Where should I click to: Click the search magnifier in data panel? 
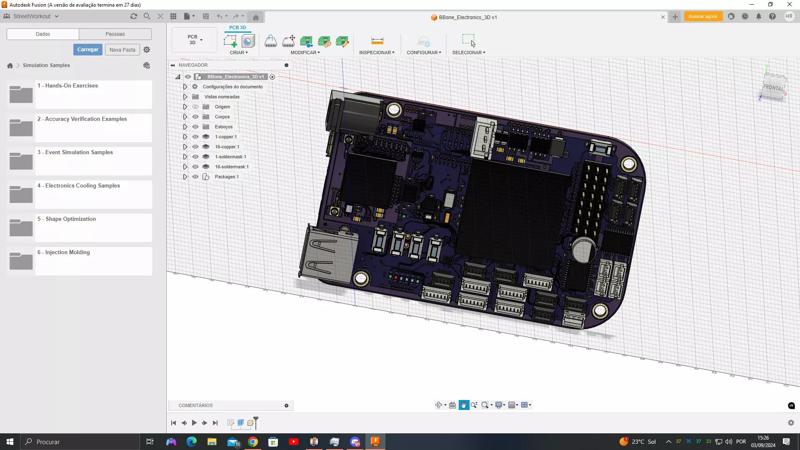coord(147,16)
